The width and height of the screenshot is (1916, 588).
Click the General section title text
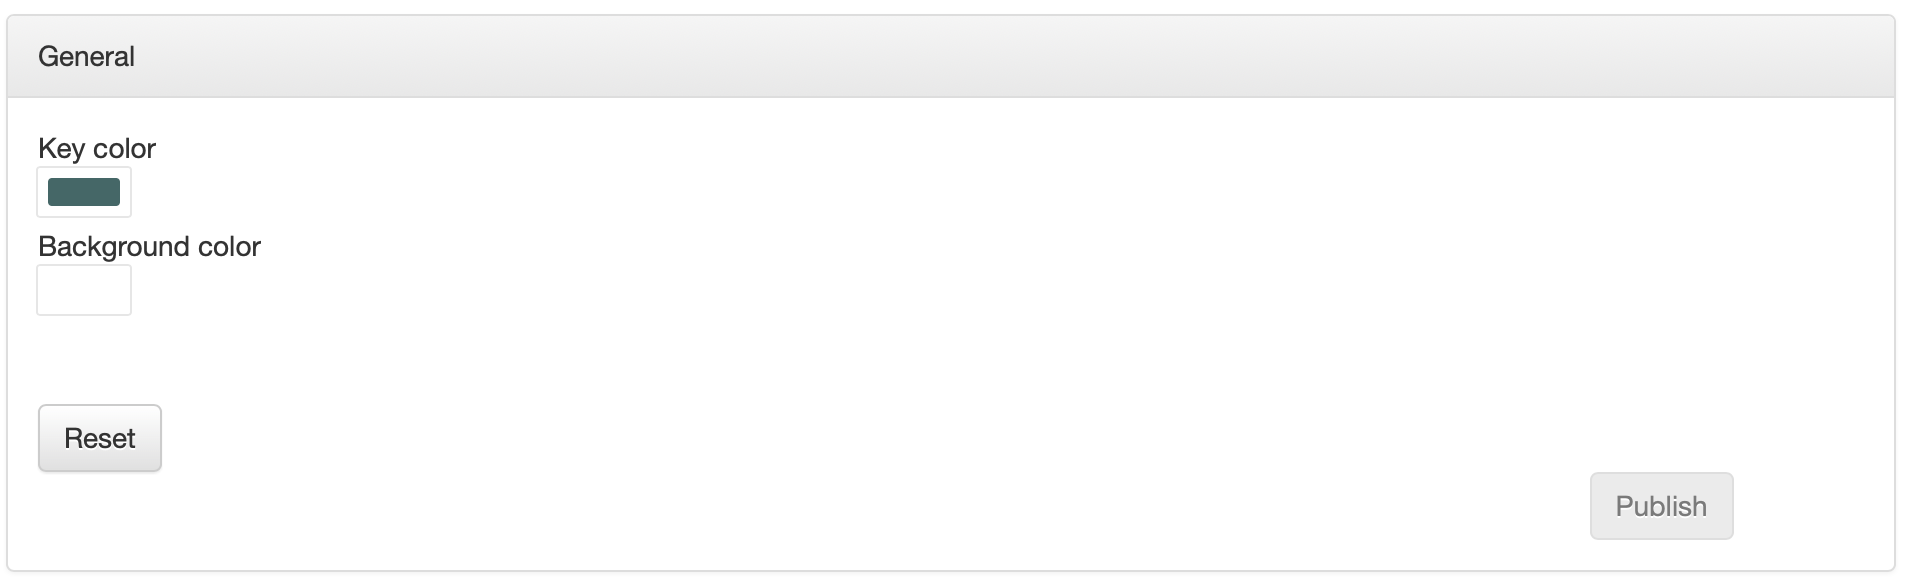coord(86,57)
